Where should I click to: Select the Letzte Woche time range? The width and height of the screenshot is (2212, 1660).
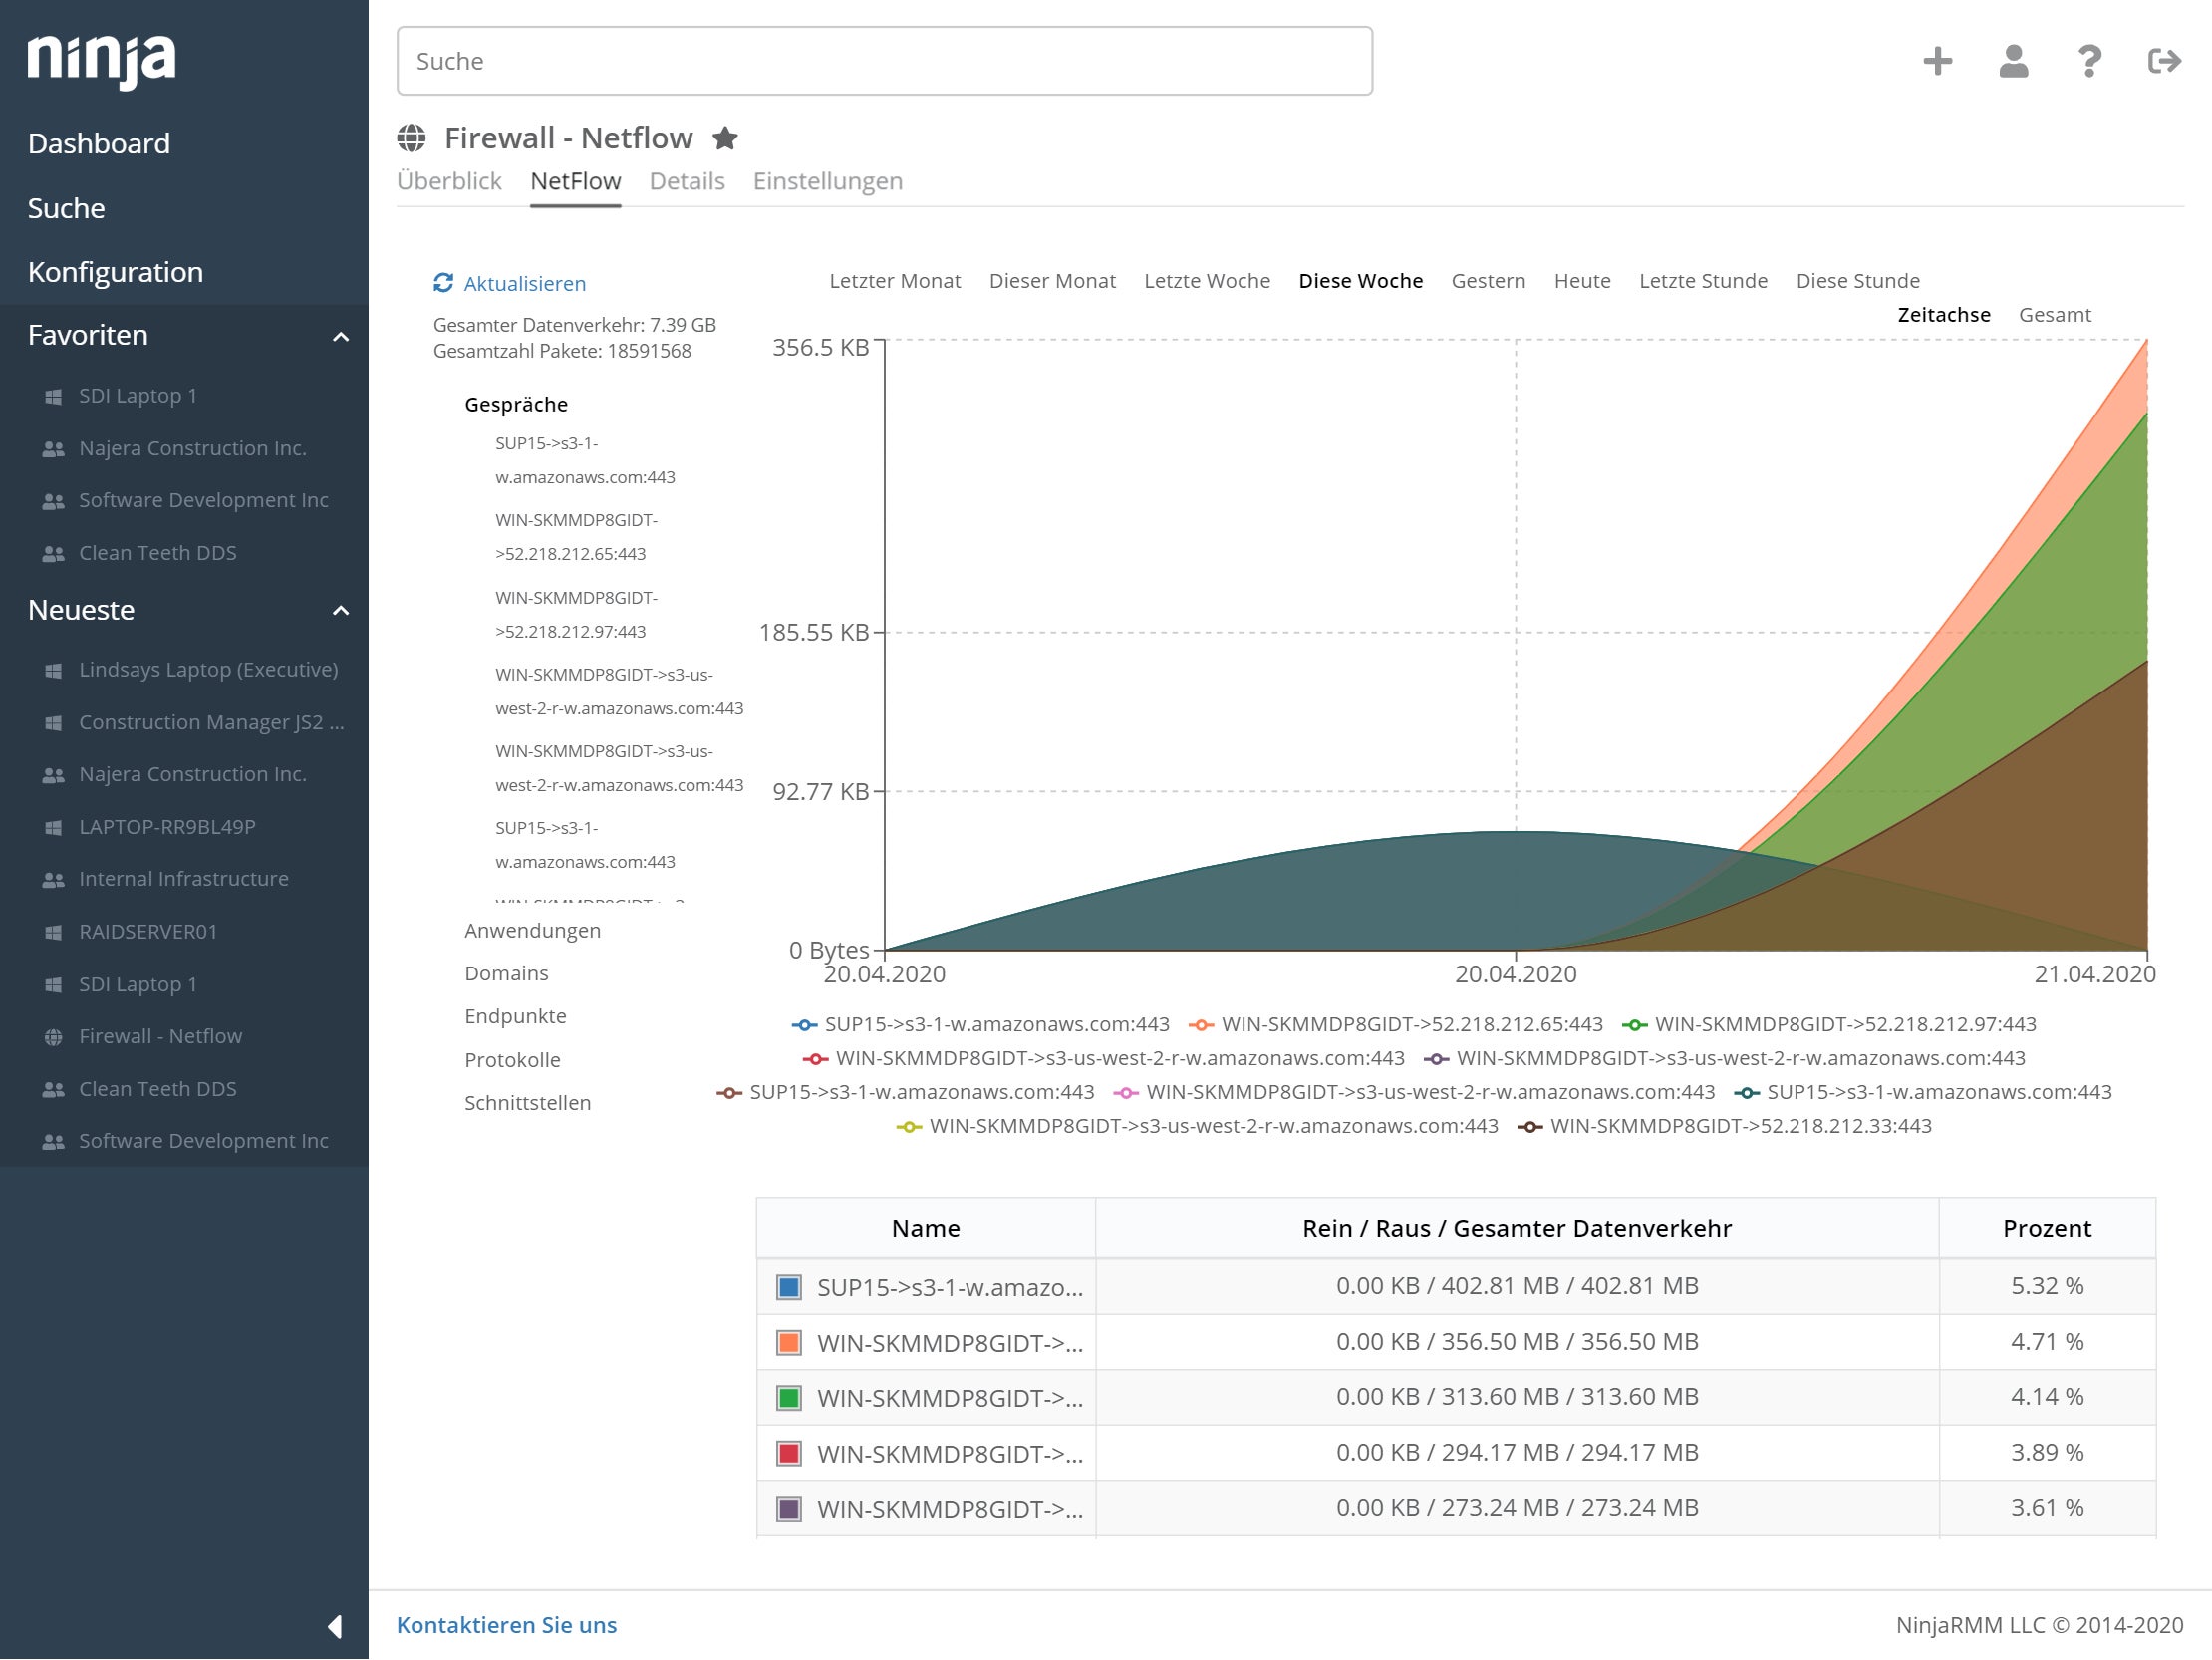pyautogui.click(x=1206, y=281)
